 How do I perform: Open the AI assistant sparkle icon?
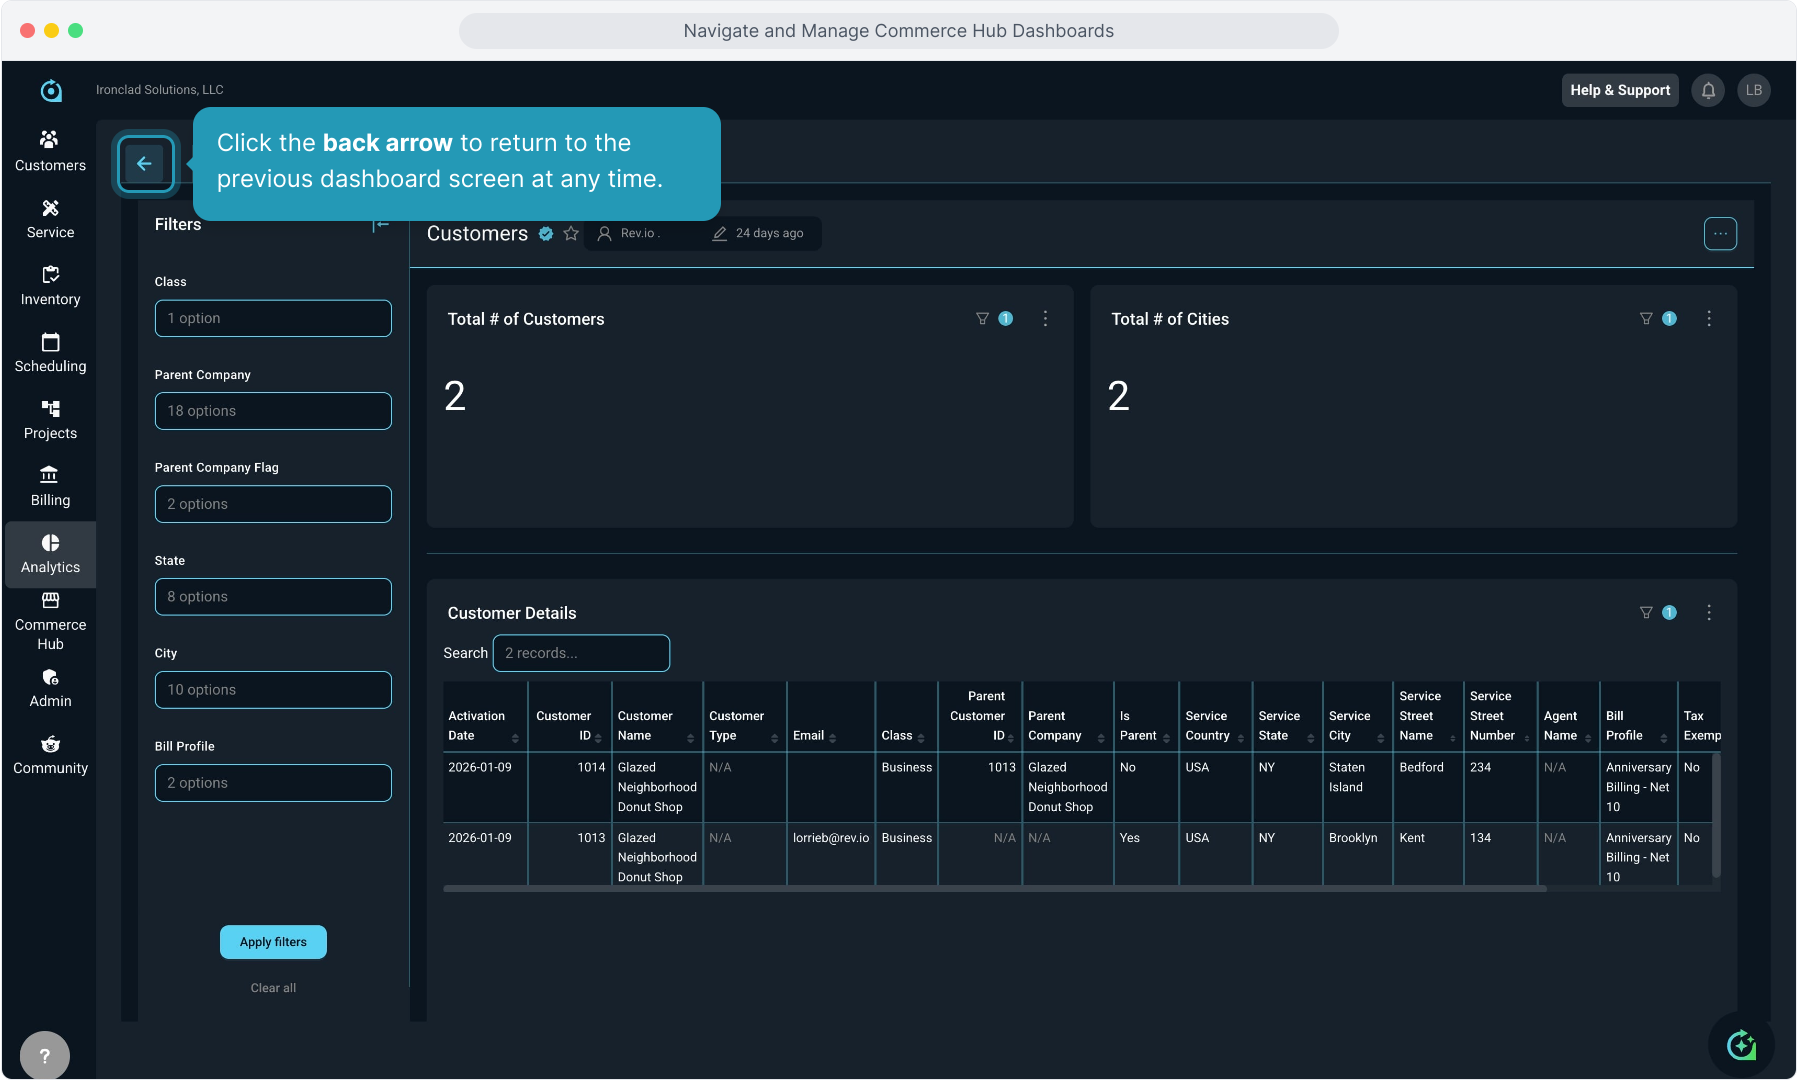pos(1741,1045)
